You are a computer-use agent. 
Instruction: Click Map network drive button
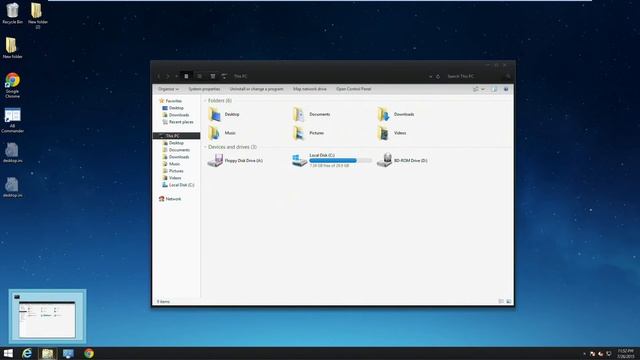(x=309, y=89)
